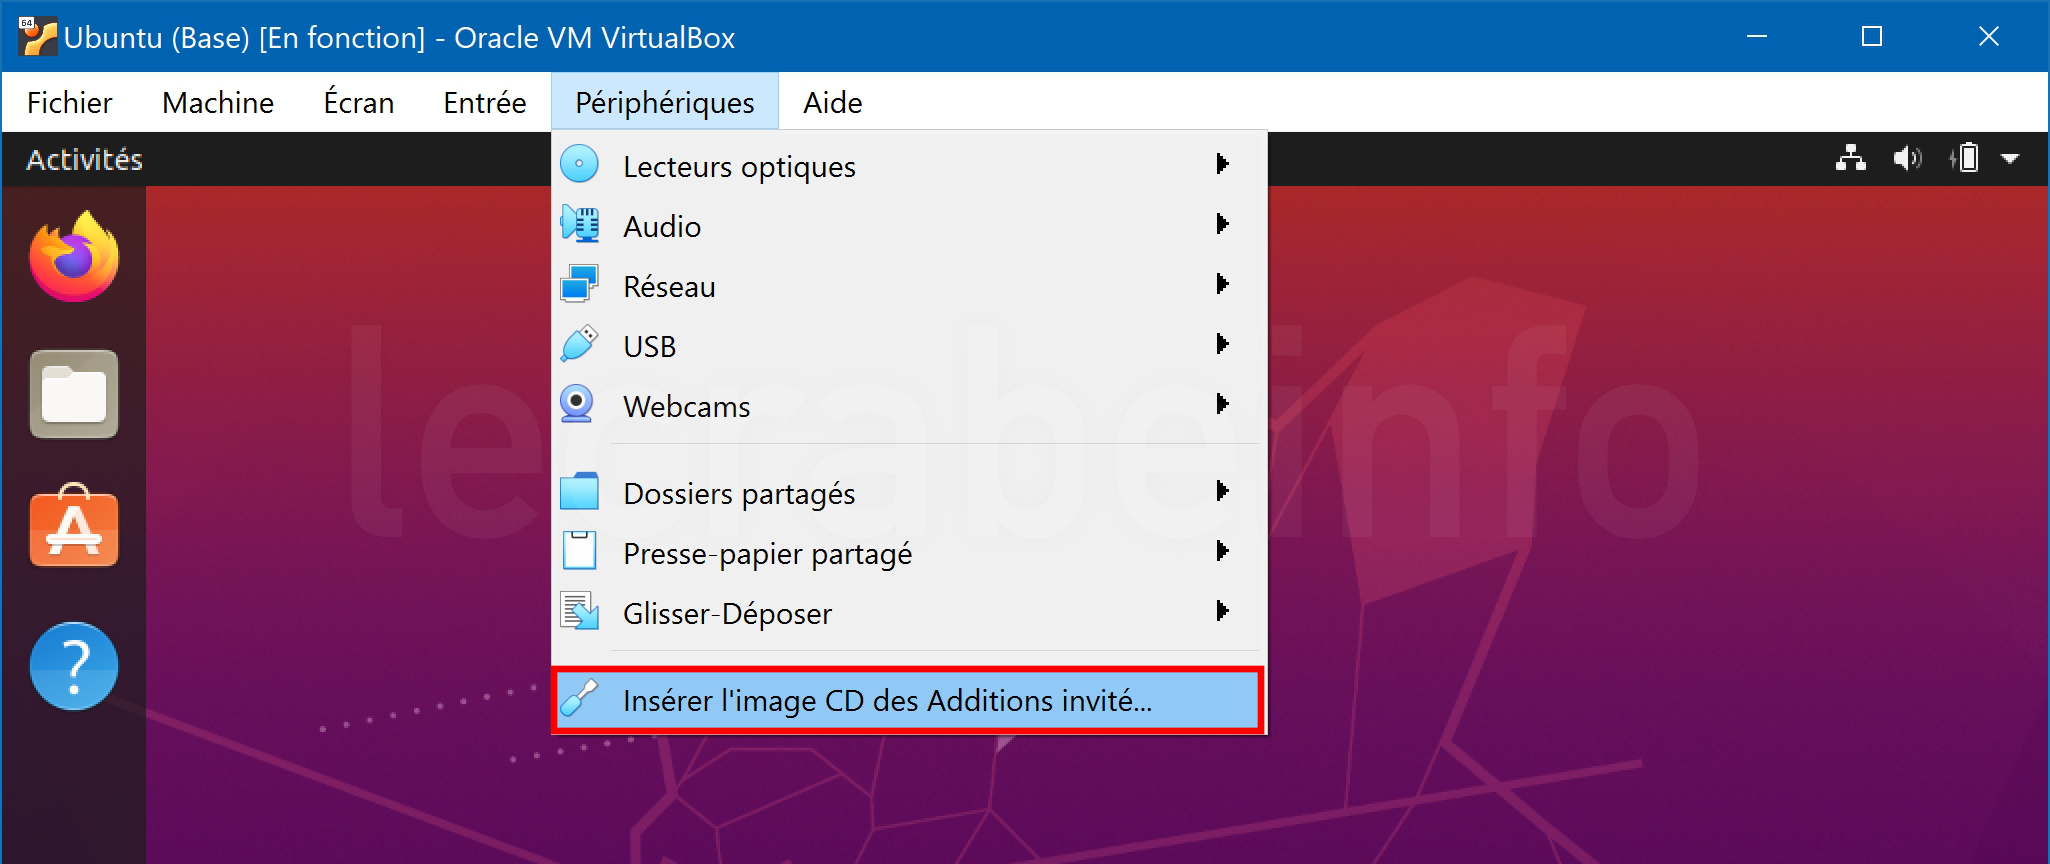
Task: Click the network status icon in top bar
Action: point(1851,158)
